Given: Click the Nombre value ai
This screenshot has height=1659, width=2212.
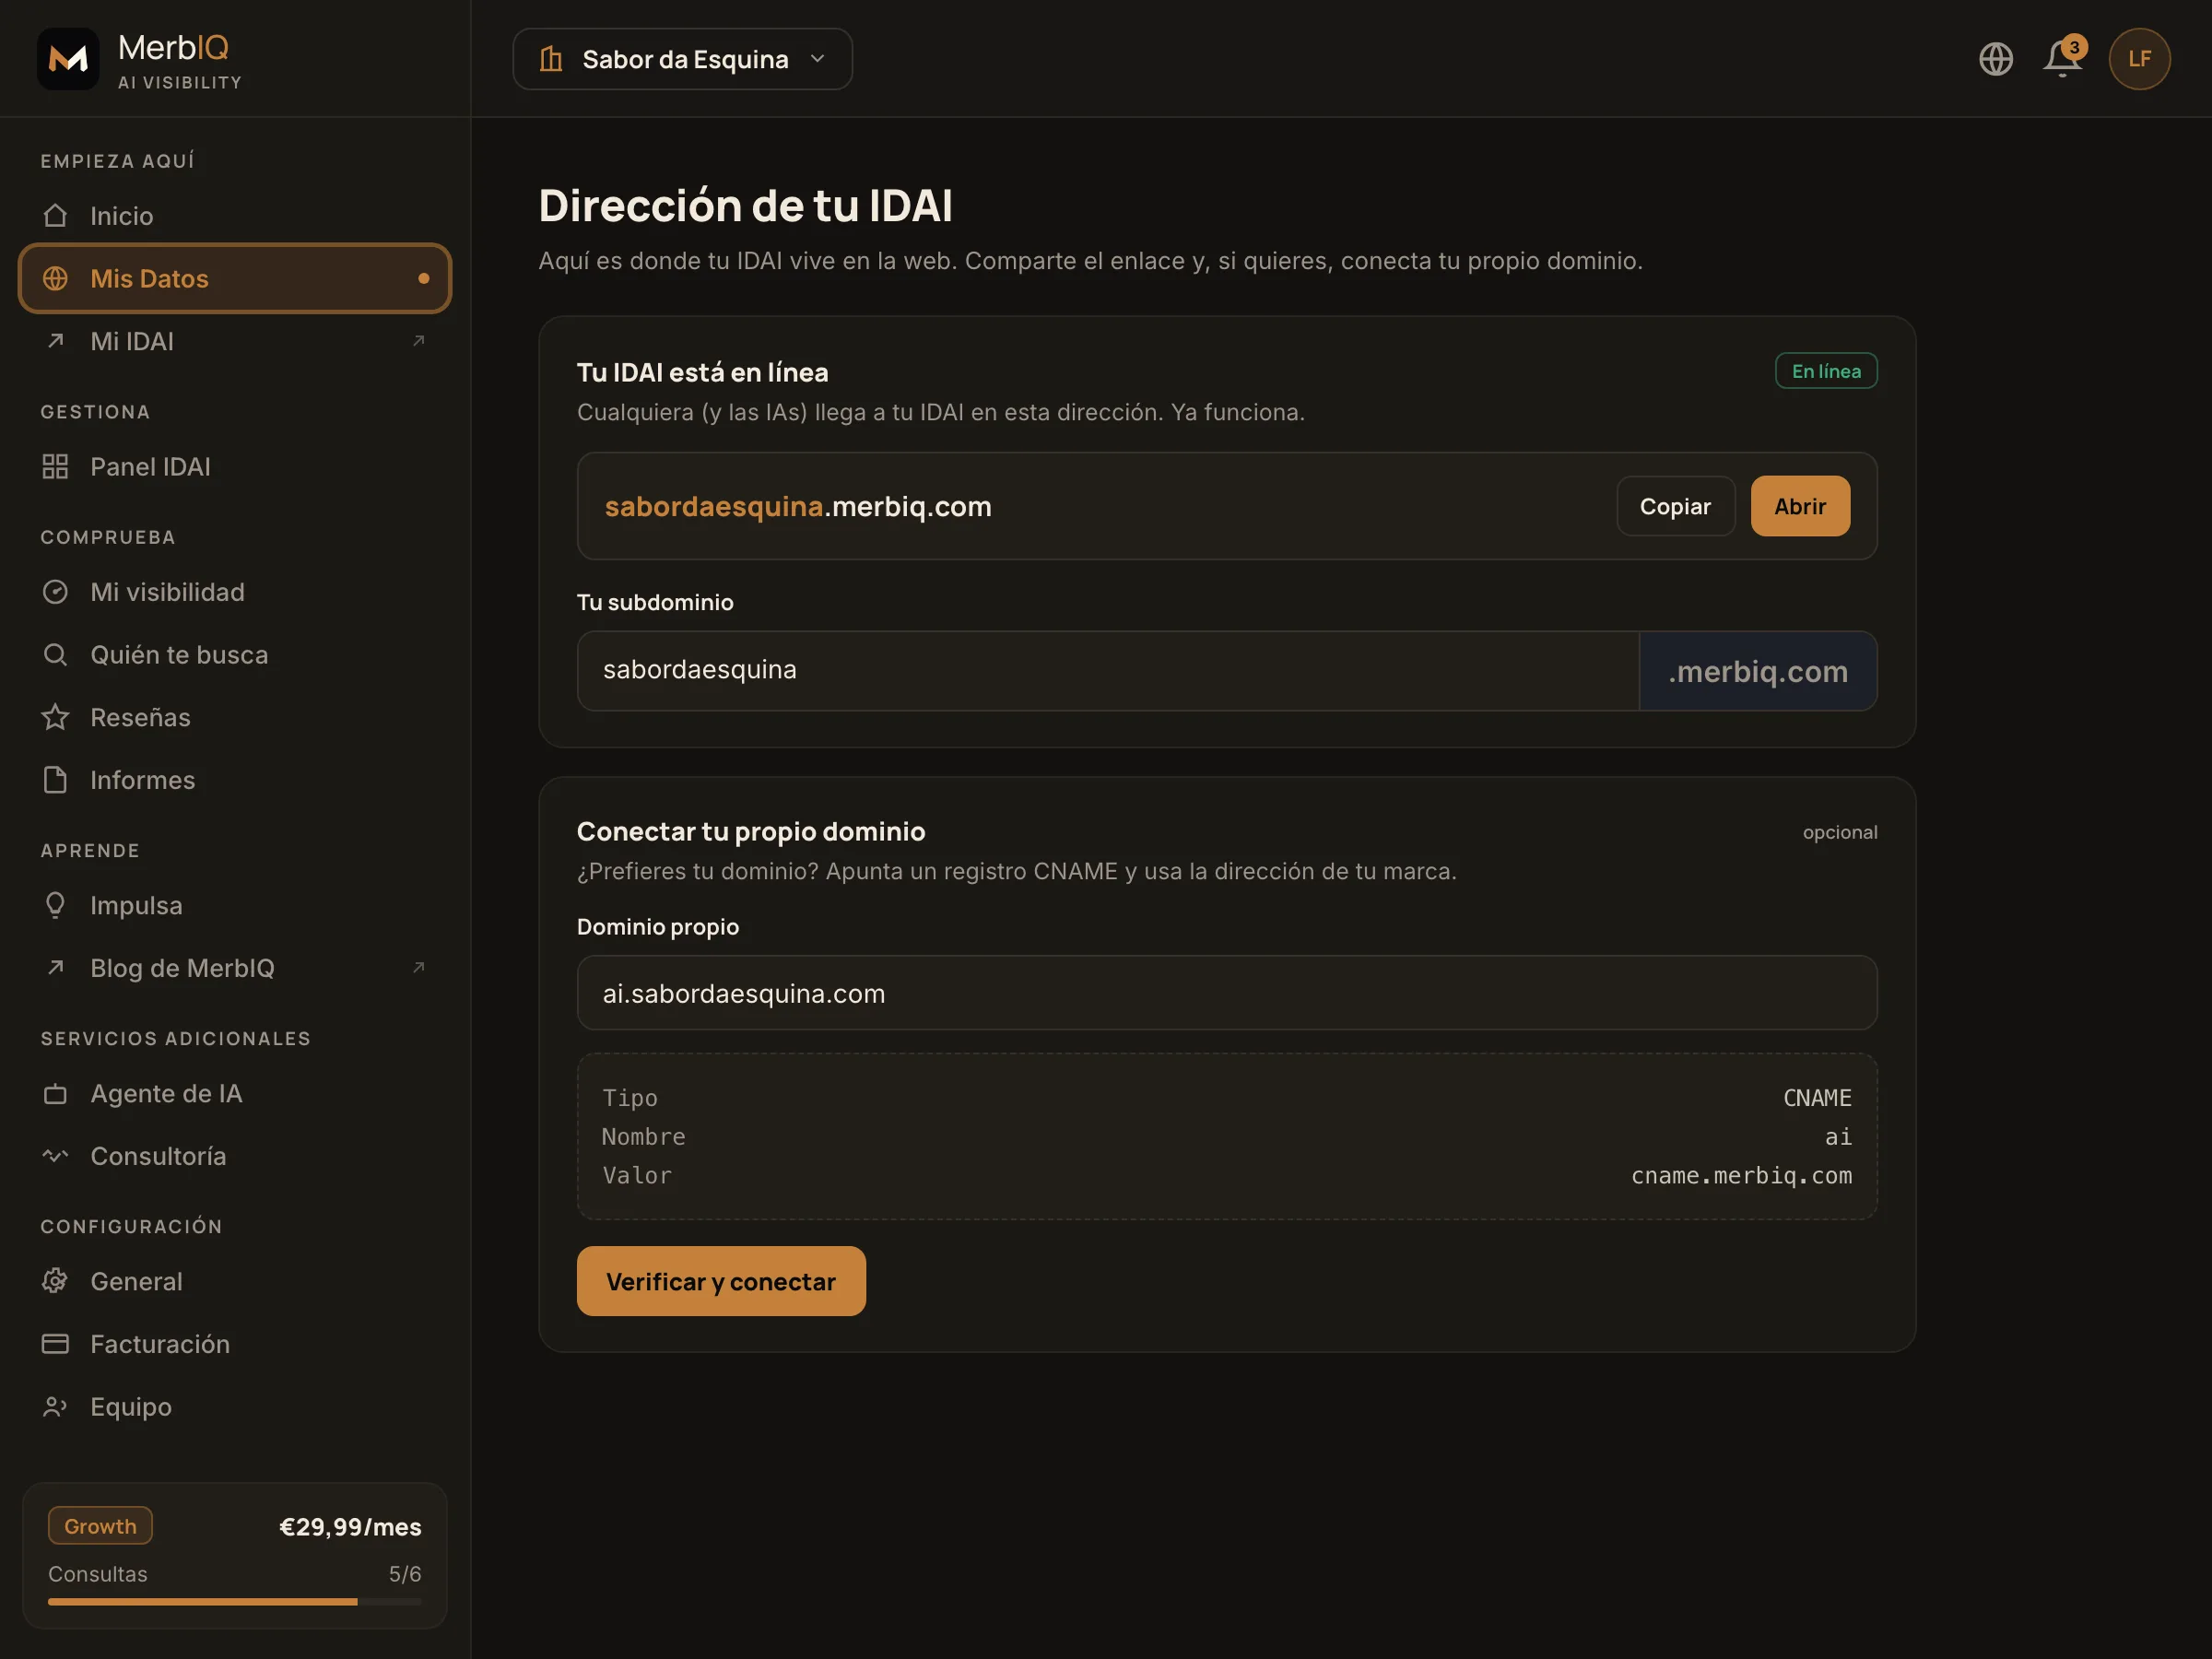Looking at the screenshot, I should (x=1838, y=1137).
